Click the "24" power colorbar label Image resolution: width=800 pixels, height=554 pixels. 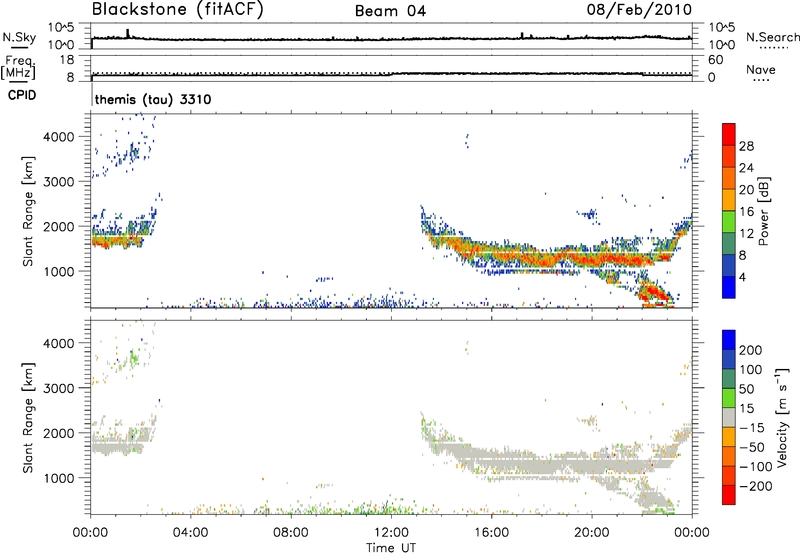(746, 168)
